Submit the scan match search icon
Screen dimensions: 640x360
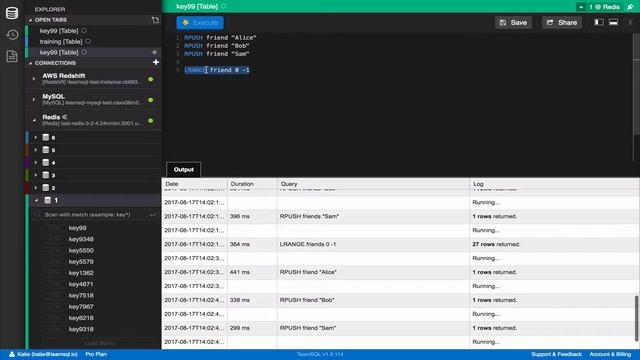coord(153,214)
